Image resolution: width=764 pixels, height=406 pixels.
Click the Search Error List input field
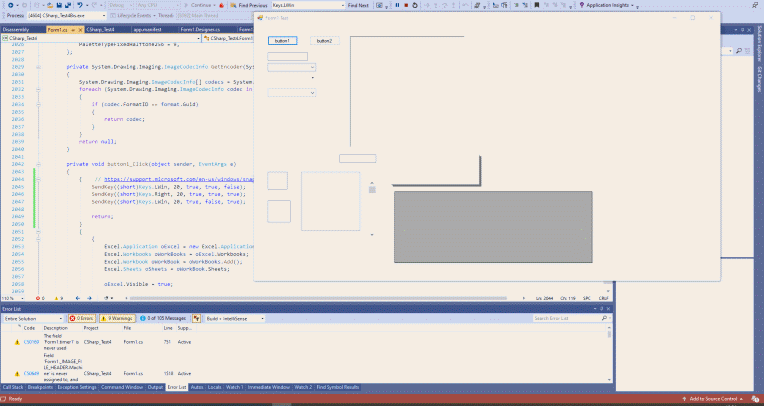[567, 318]
